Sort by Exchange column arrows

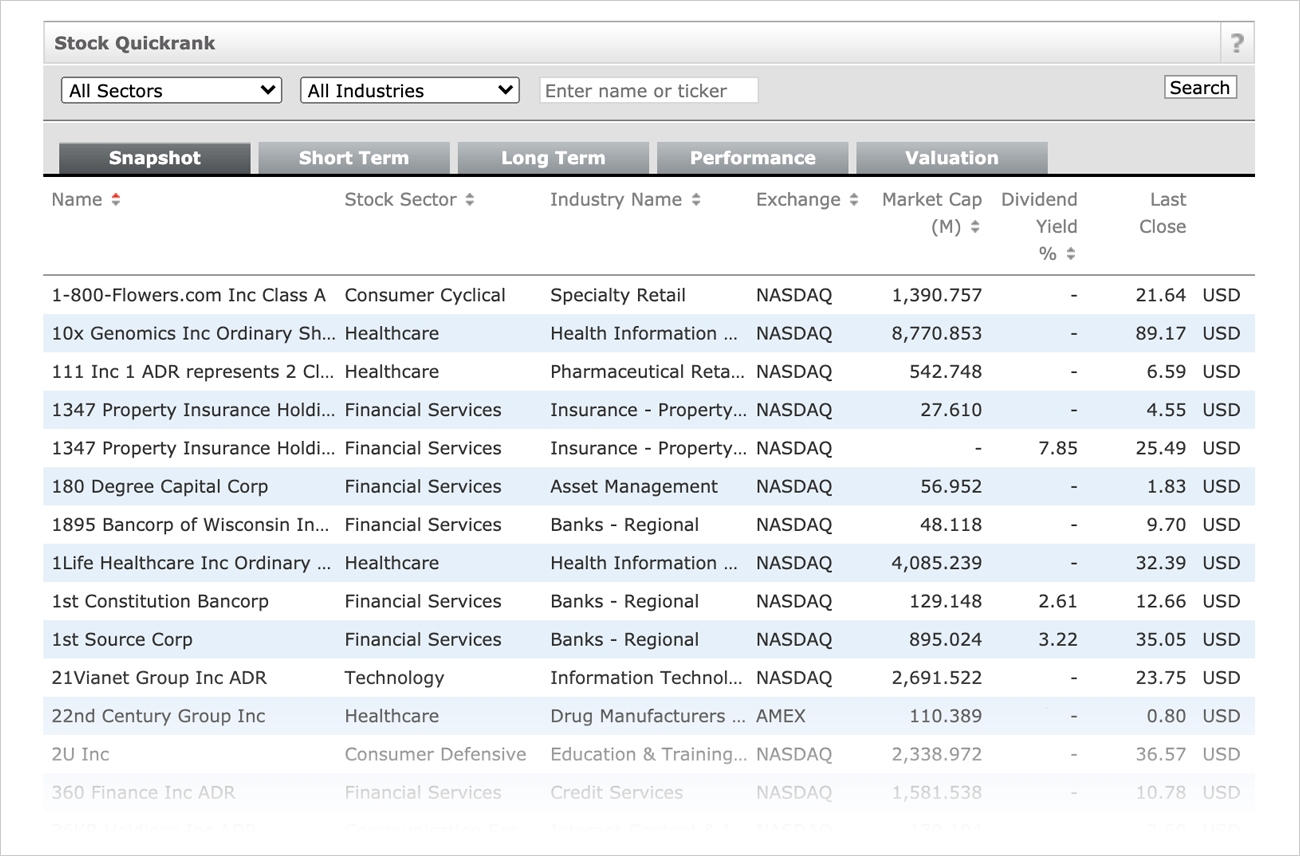(x=853, y=200)
